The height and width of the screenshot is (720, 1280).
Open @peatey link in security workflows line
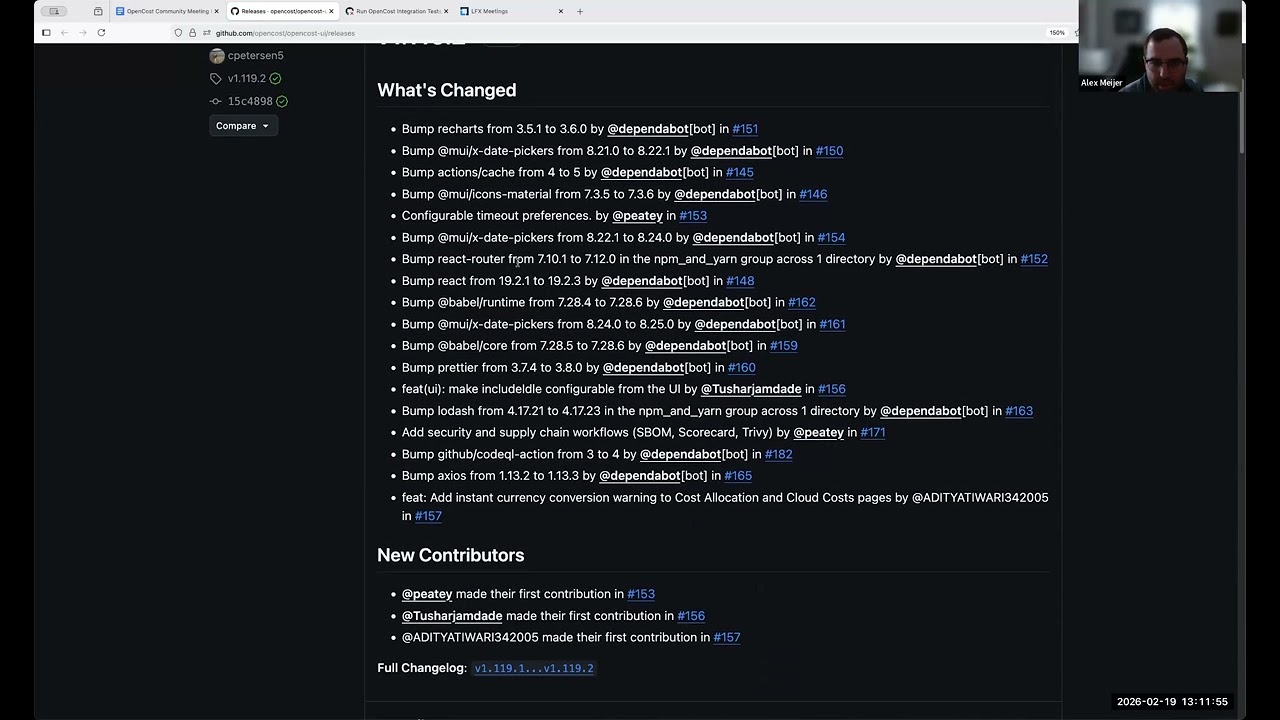click(819, 433)
